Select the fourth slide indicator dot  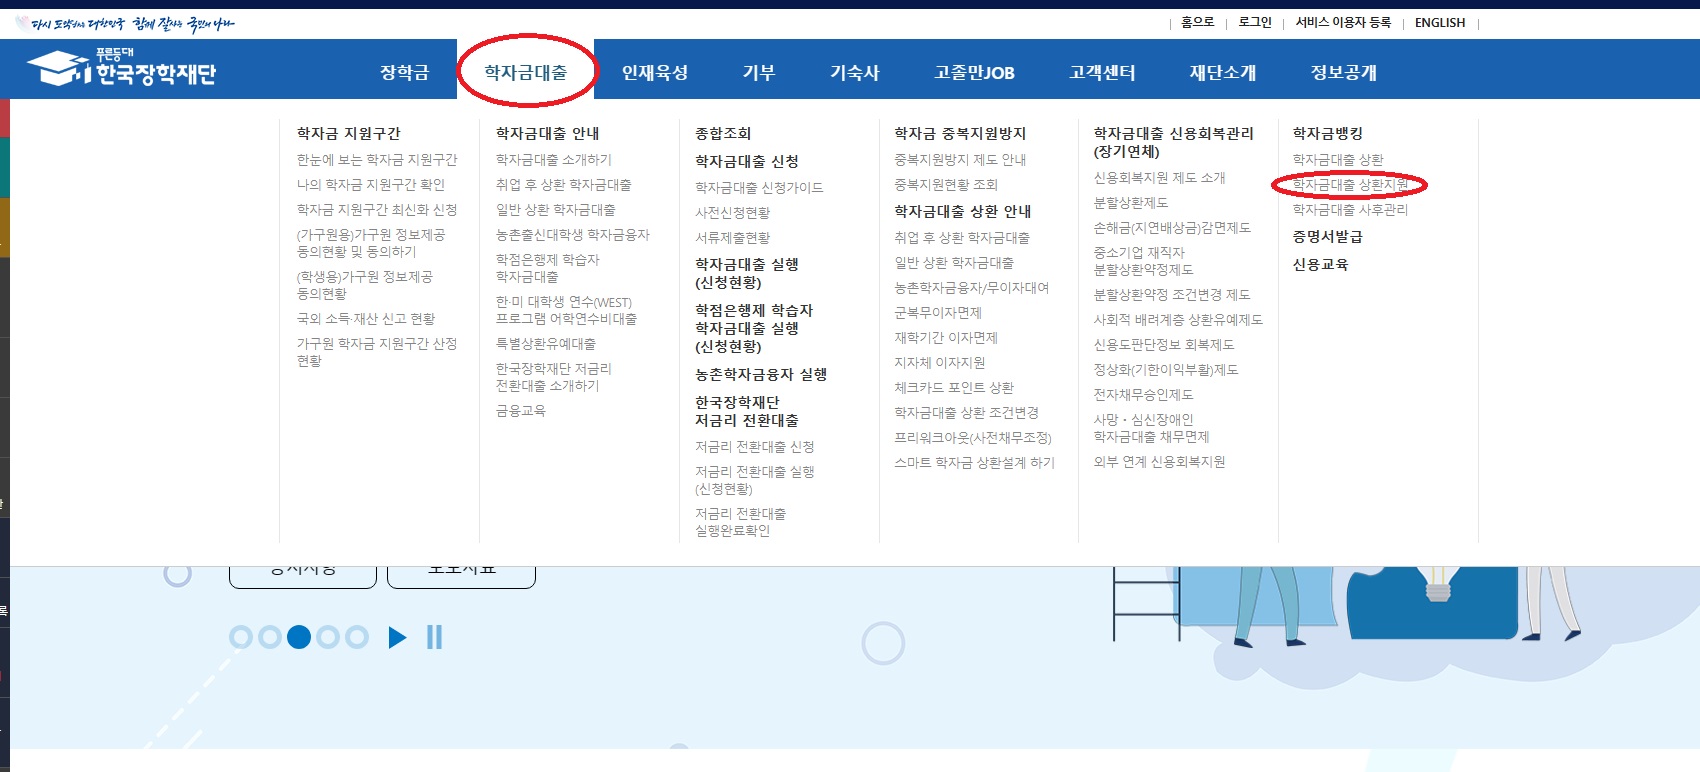(328, 637)
